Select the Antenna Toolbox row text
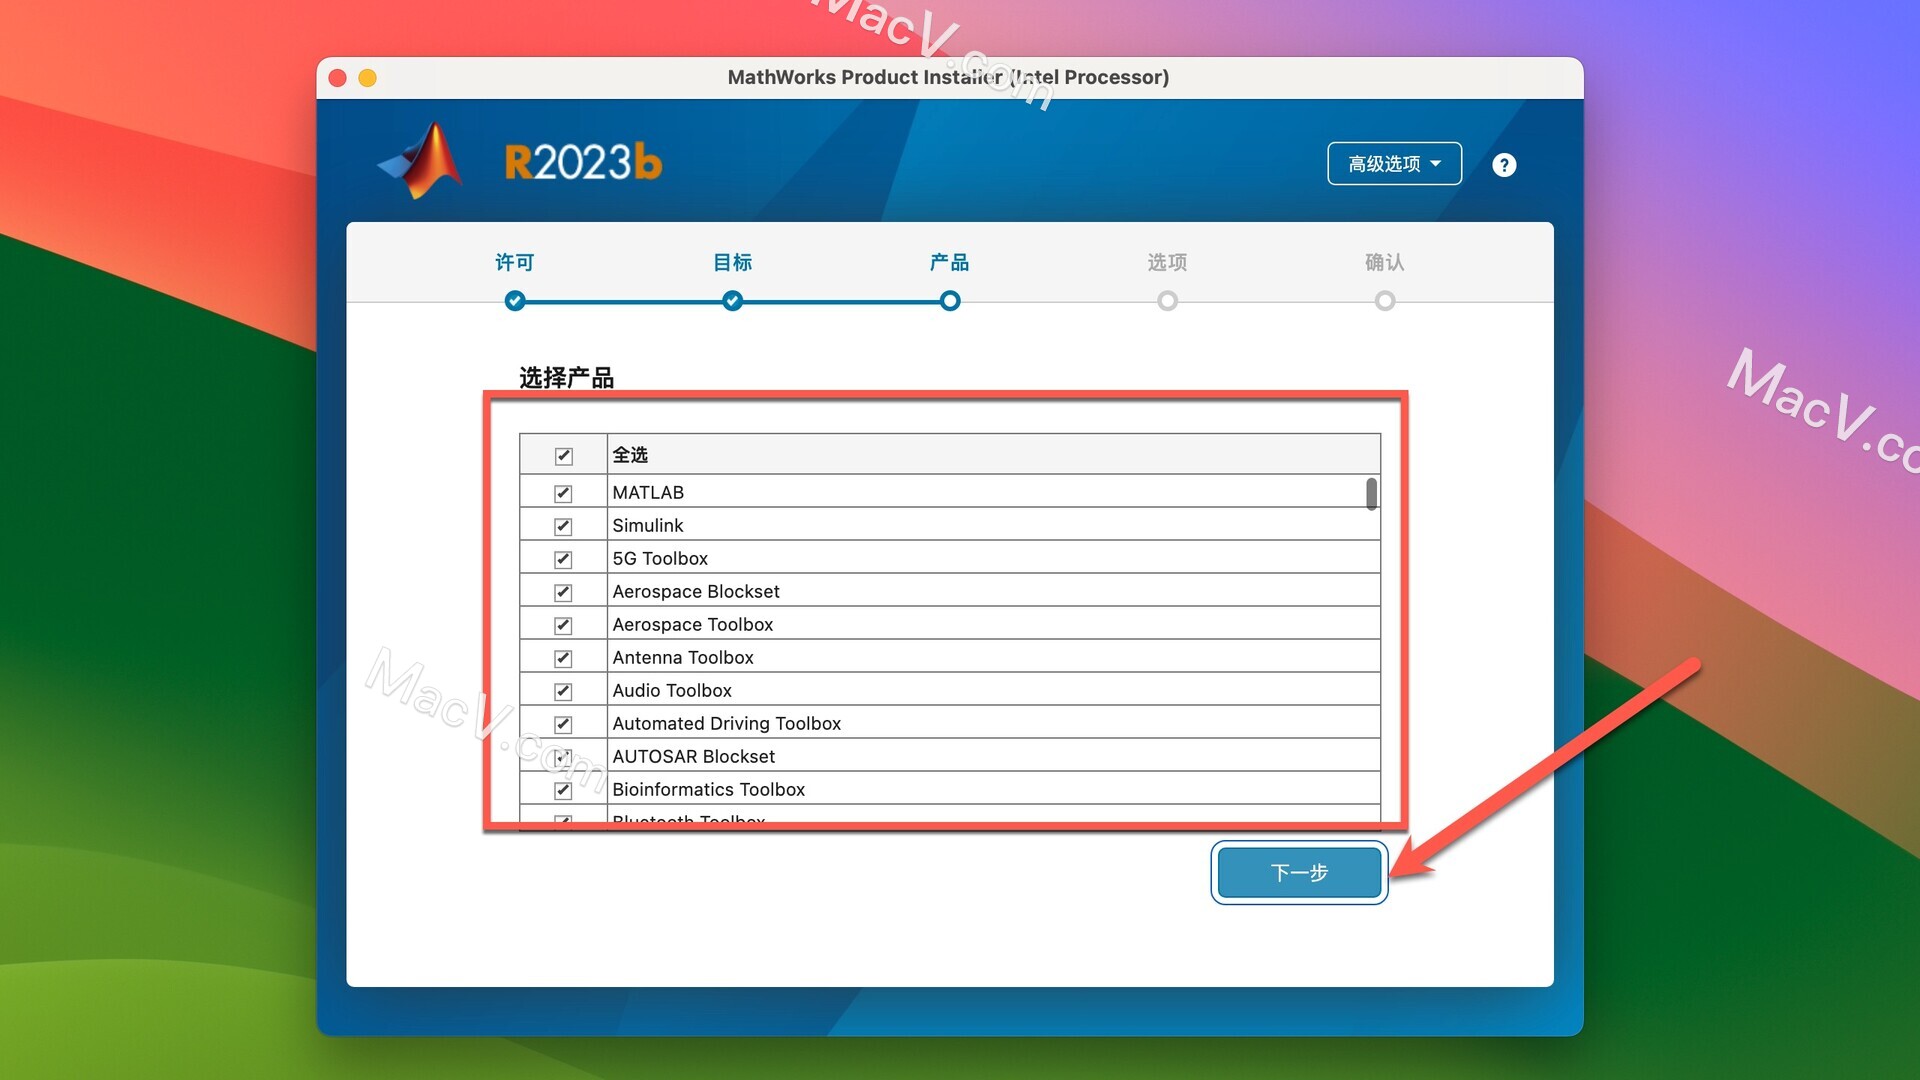Screen dimensions: 1920x1080 [x=683, y=657]
